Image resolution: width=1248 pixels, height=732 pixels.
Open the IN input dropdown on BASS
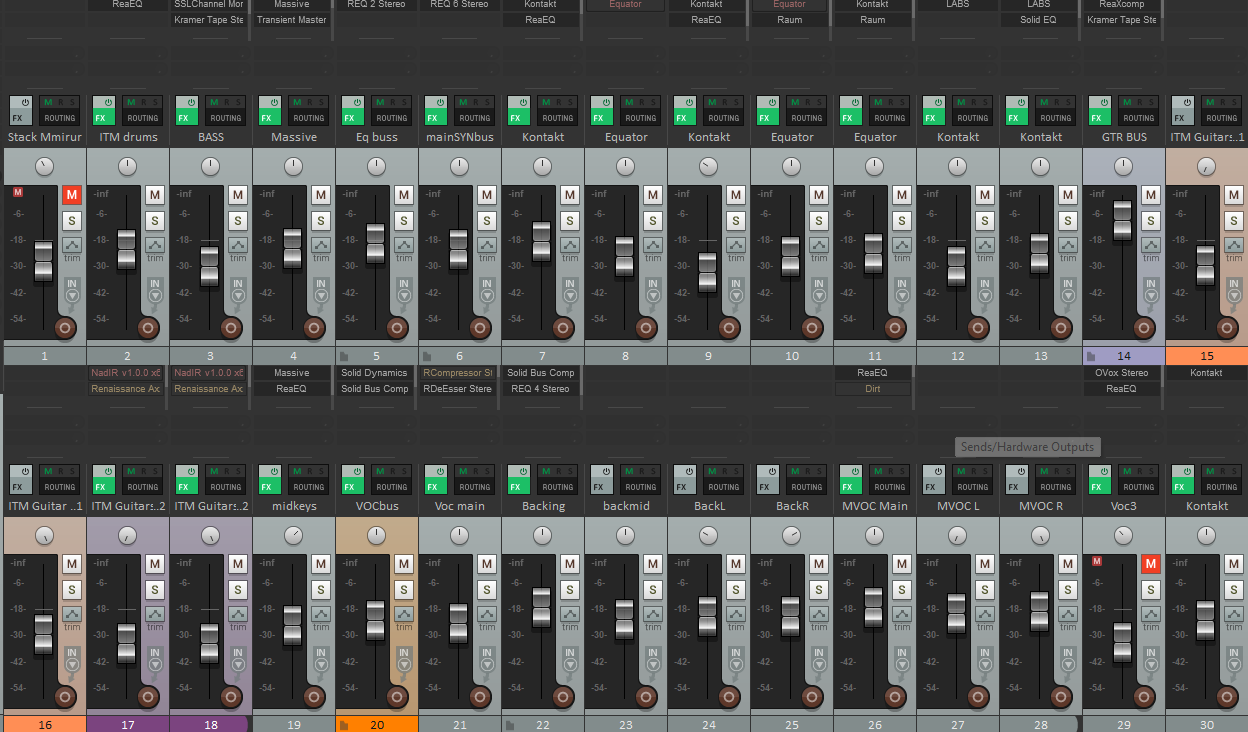click(x=237, y=290)
